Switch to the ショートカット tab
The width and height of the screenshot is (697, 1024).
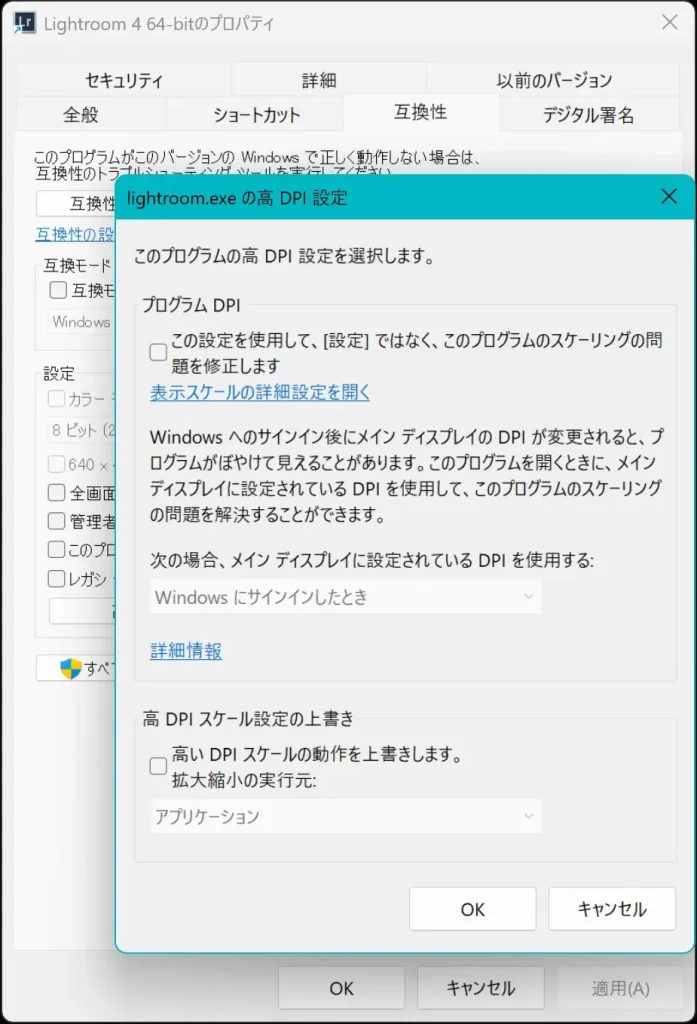click(256, 115)
